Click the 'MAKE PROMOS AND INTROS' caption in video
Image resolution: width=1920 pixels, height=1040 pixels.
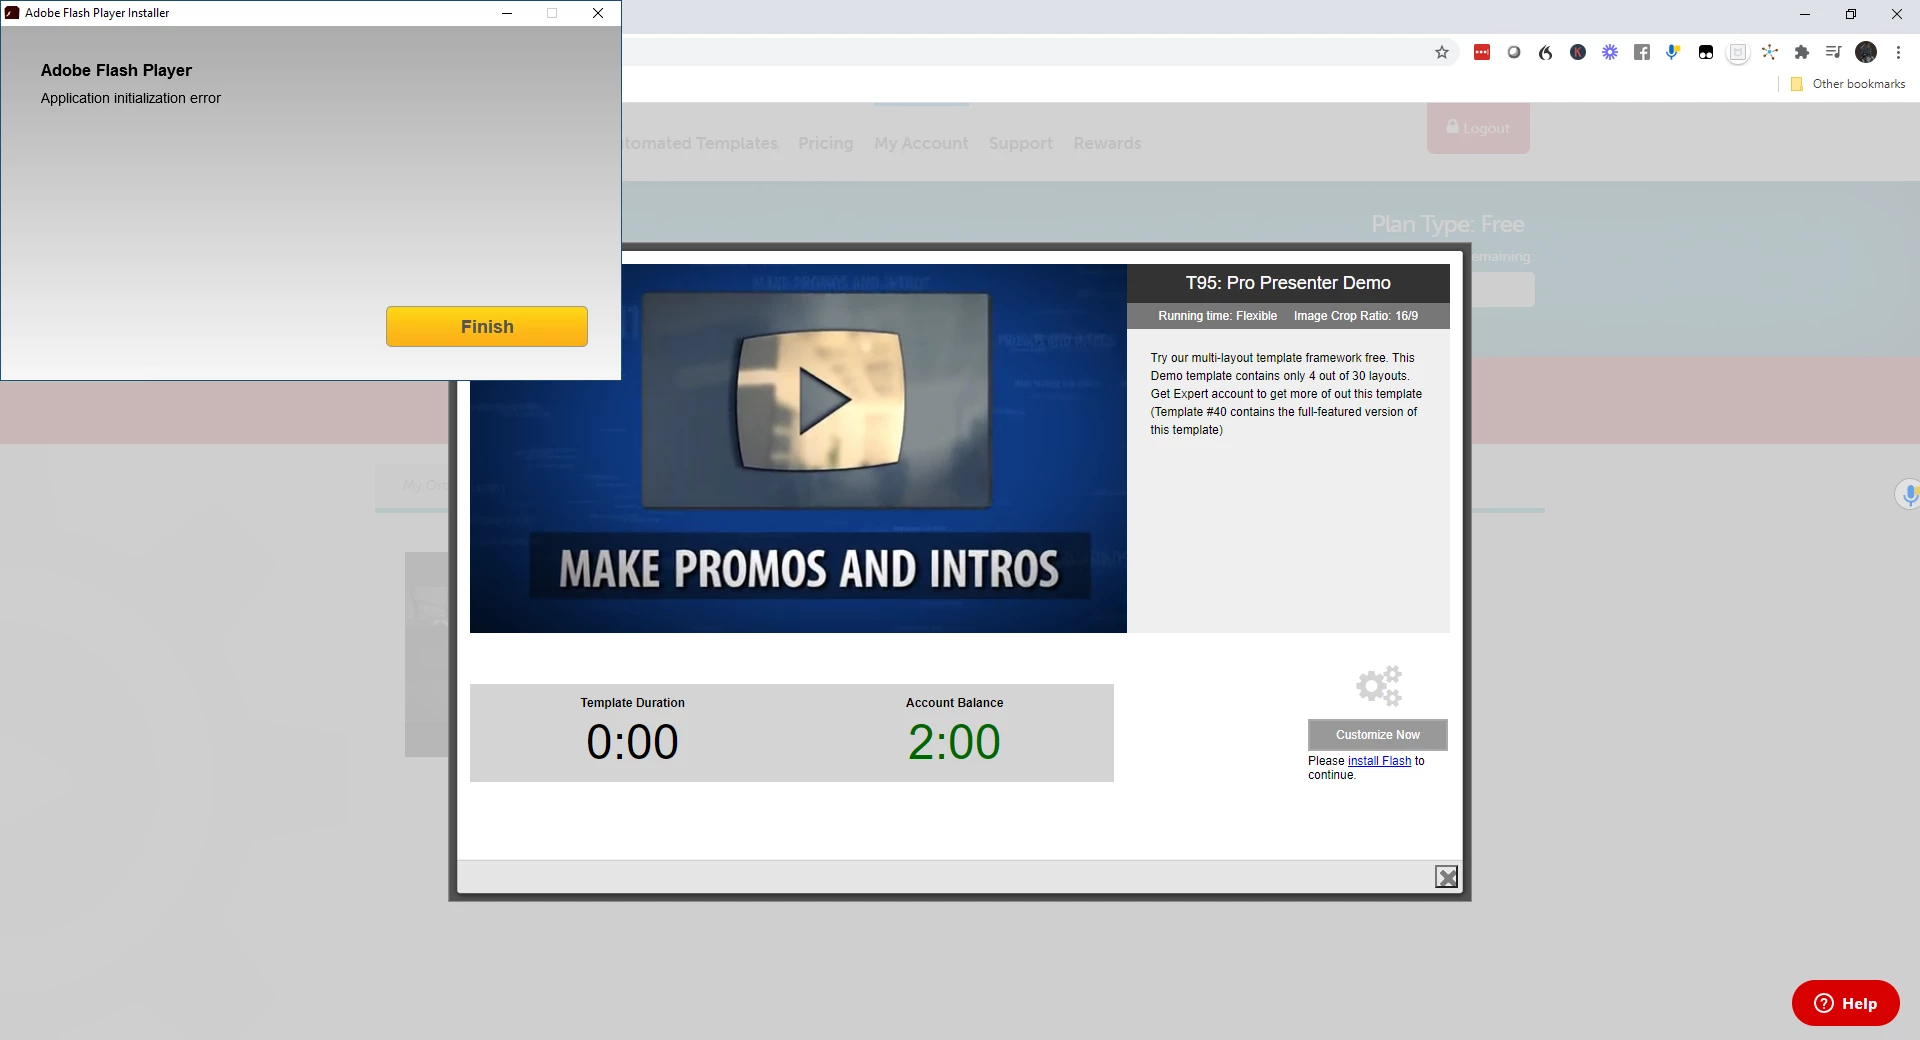pyautogui.click(x=809, y=569)
